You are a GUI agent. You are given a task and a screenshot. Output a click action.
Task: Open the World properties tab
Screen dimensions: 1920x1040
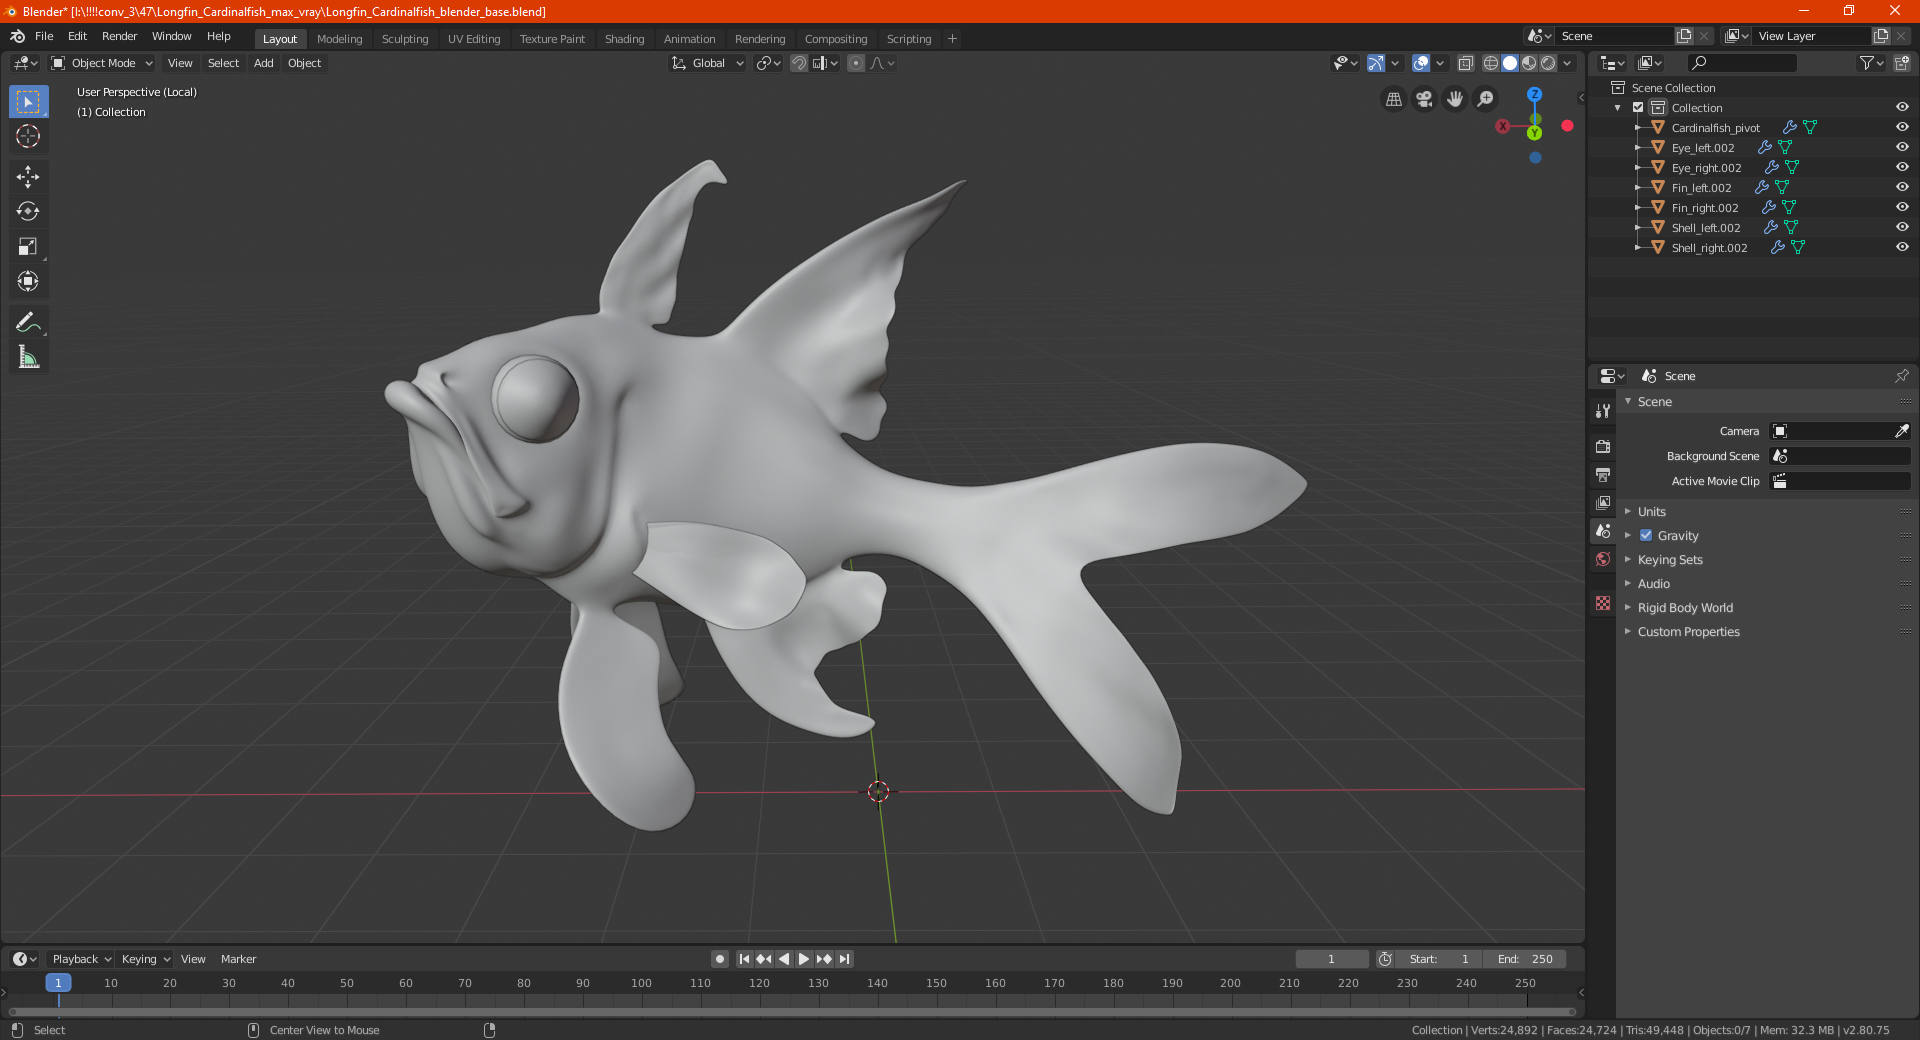[1603, 559]
